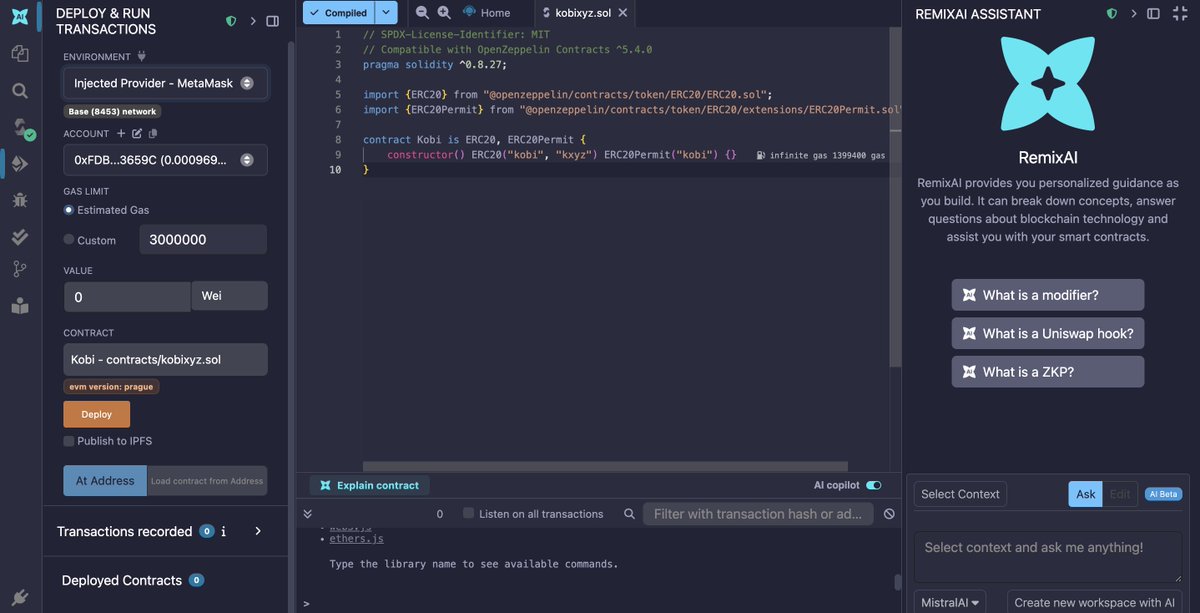
Task: Ask What is a modifier?
Action: [1048, 295]
